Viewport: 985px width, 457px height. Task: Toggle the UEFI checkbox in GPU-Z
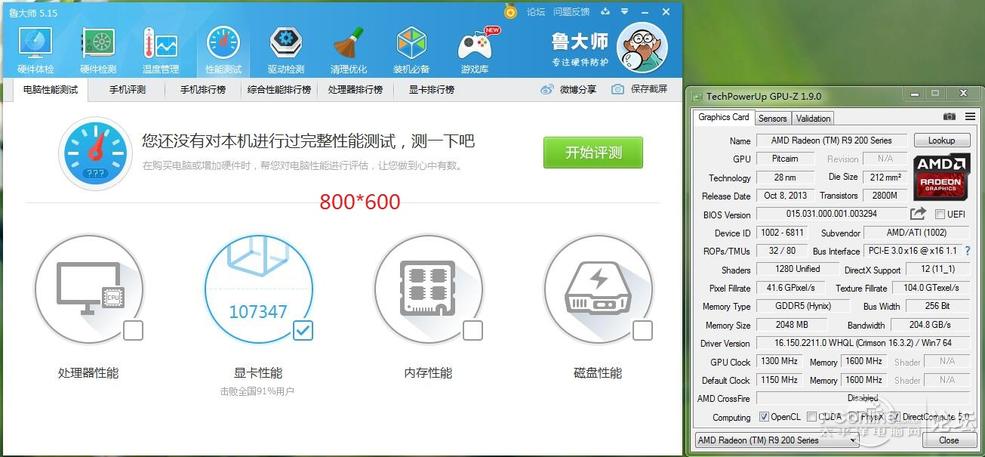point(940,214)
